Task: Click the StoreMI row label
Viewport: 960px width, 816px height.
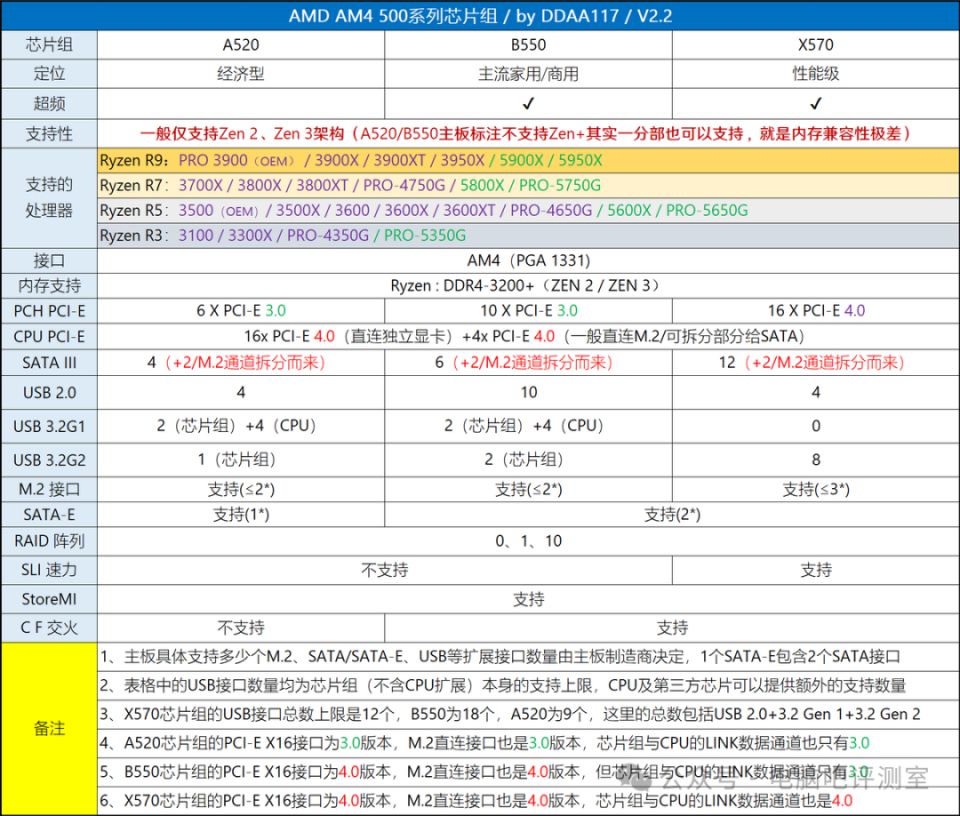Action: 49,599
